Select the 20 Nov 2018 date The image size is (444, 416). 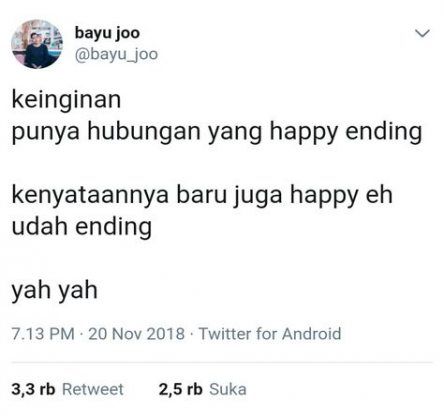pos(136,334)
